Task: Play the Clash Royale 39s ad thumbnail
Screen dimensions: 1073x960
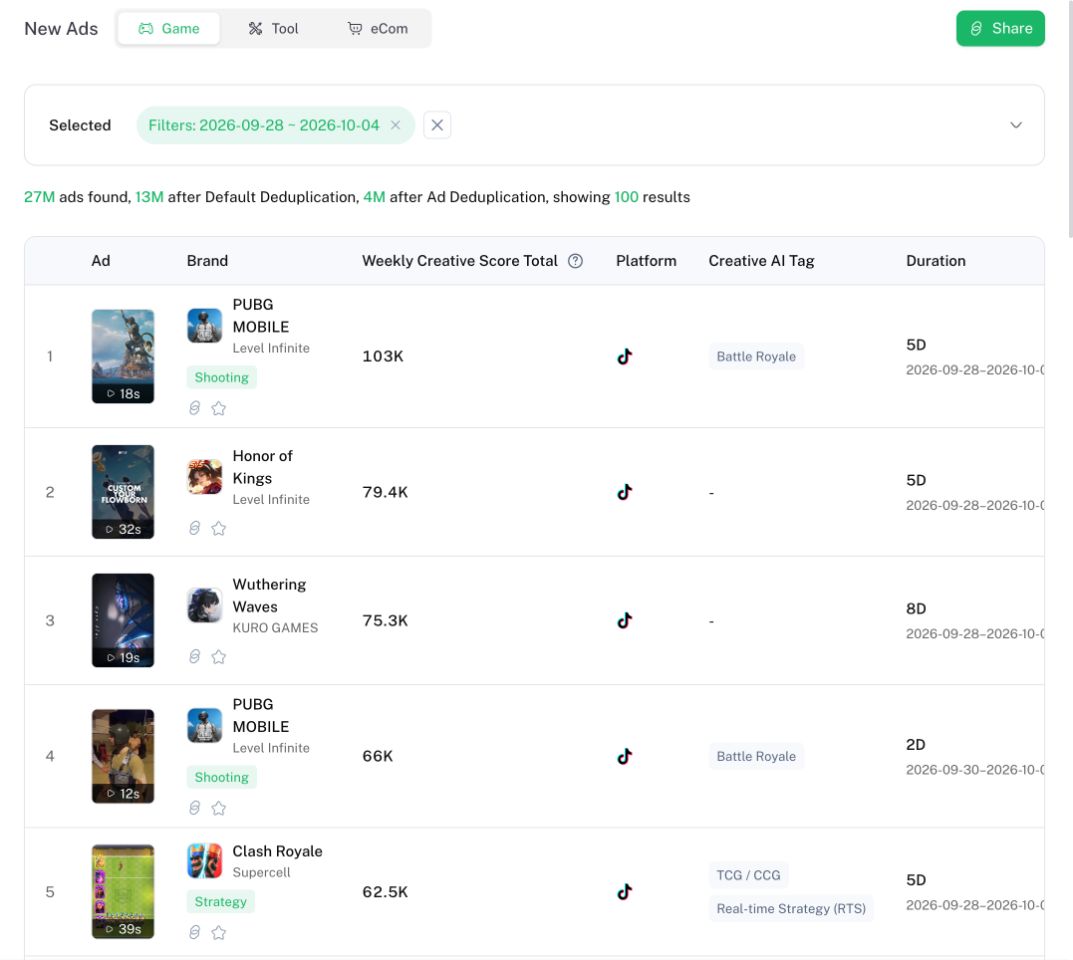Action: point(123,892)
